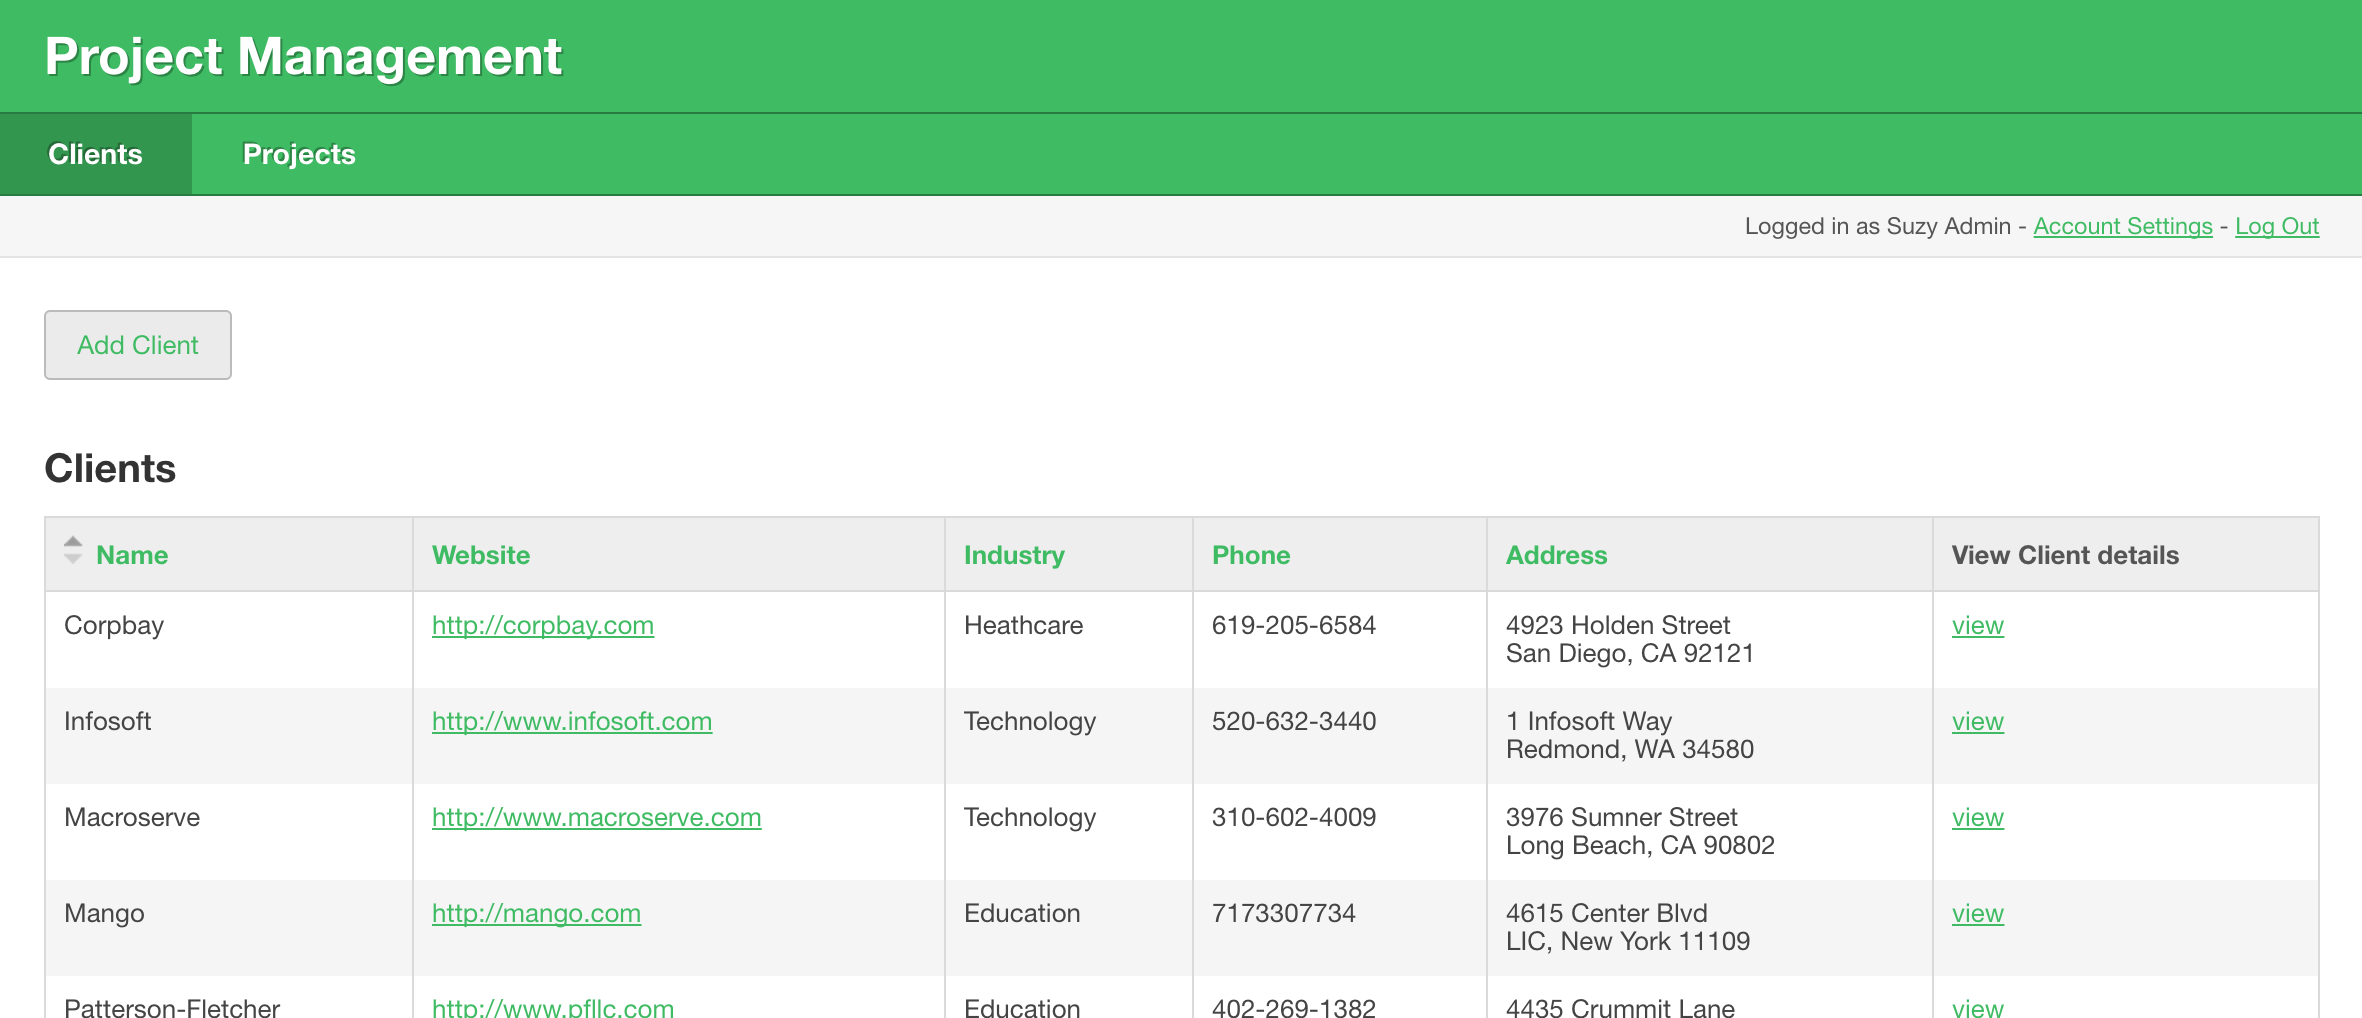Viewport: 2362px width, 1018px height.
Task: Click the Project Management title
Action: [x=303, y=56]
